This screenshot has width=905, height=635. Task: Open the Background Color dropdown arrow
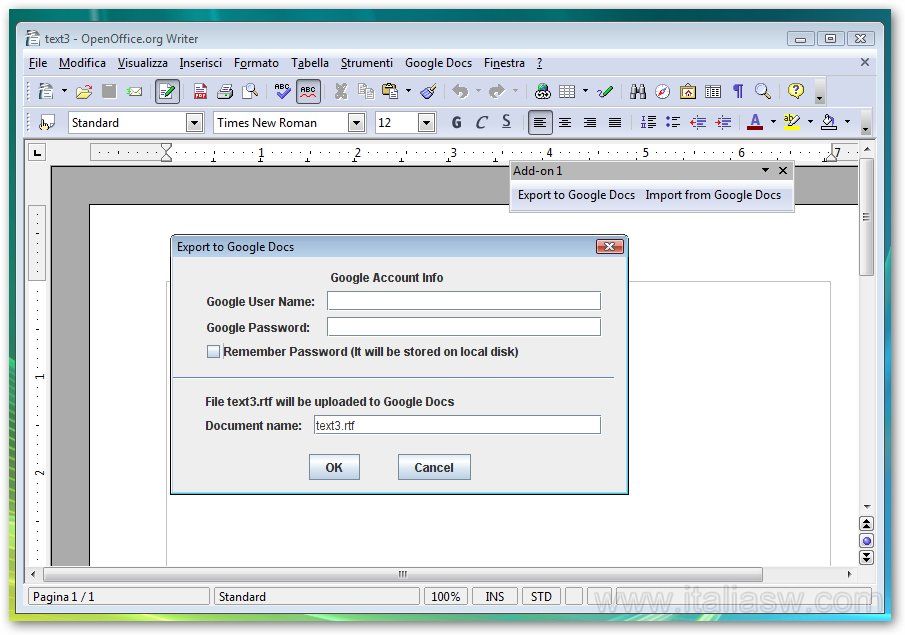(847, 122)
